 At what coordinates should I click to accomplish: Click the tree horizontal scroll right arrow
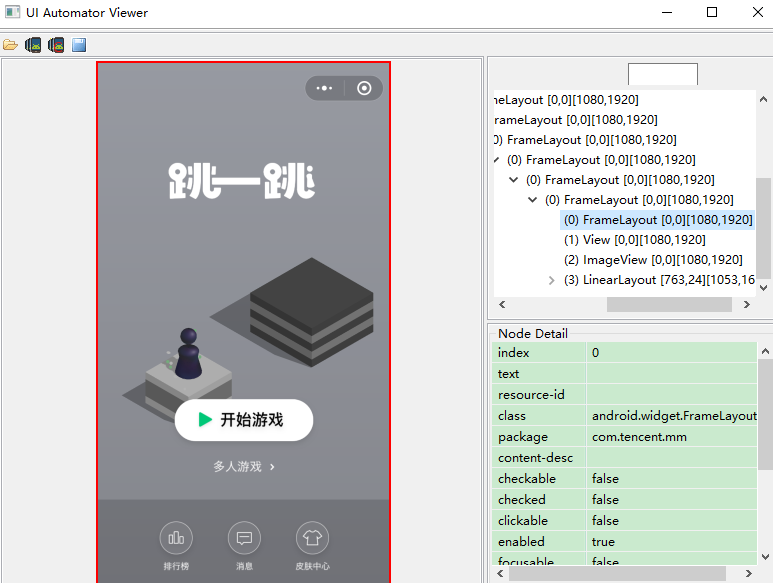(746, 305)
